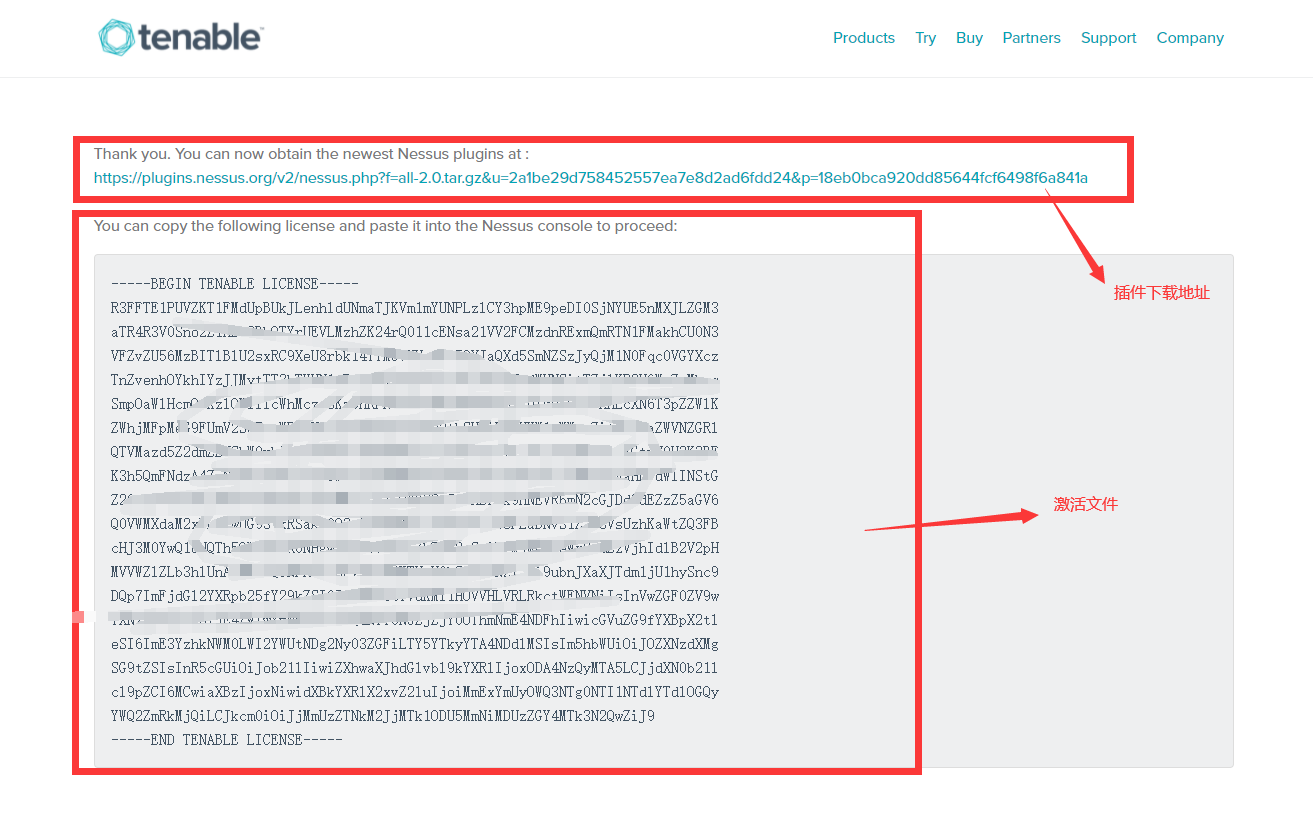Open the Buy menu
Image resolution: width=1313 pixels, height=819 pixels.
(x=969, y=38)
